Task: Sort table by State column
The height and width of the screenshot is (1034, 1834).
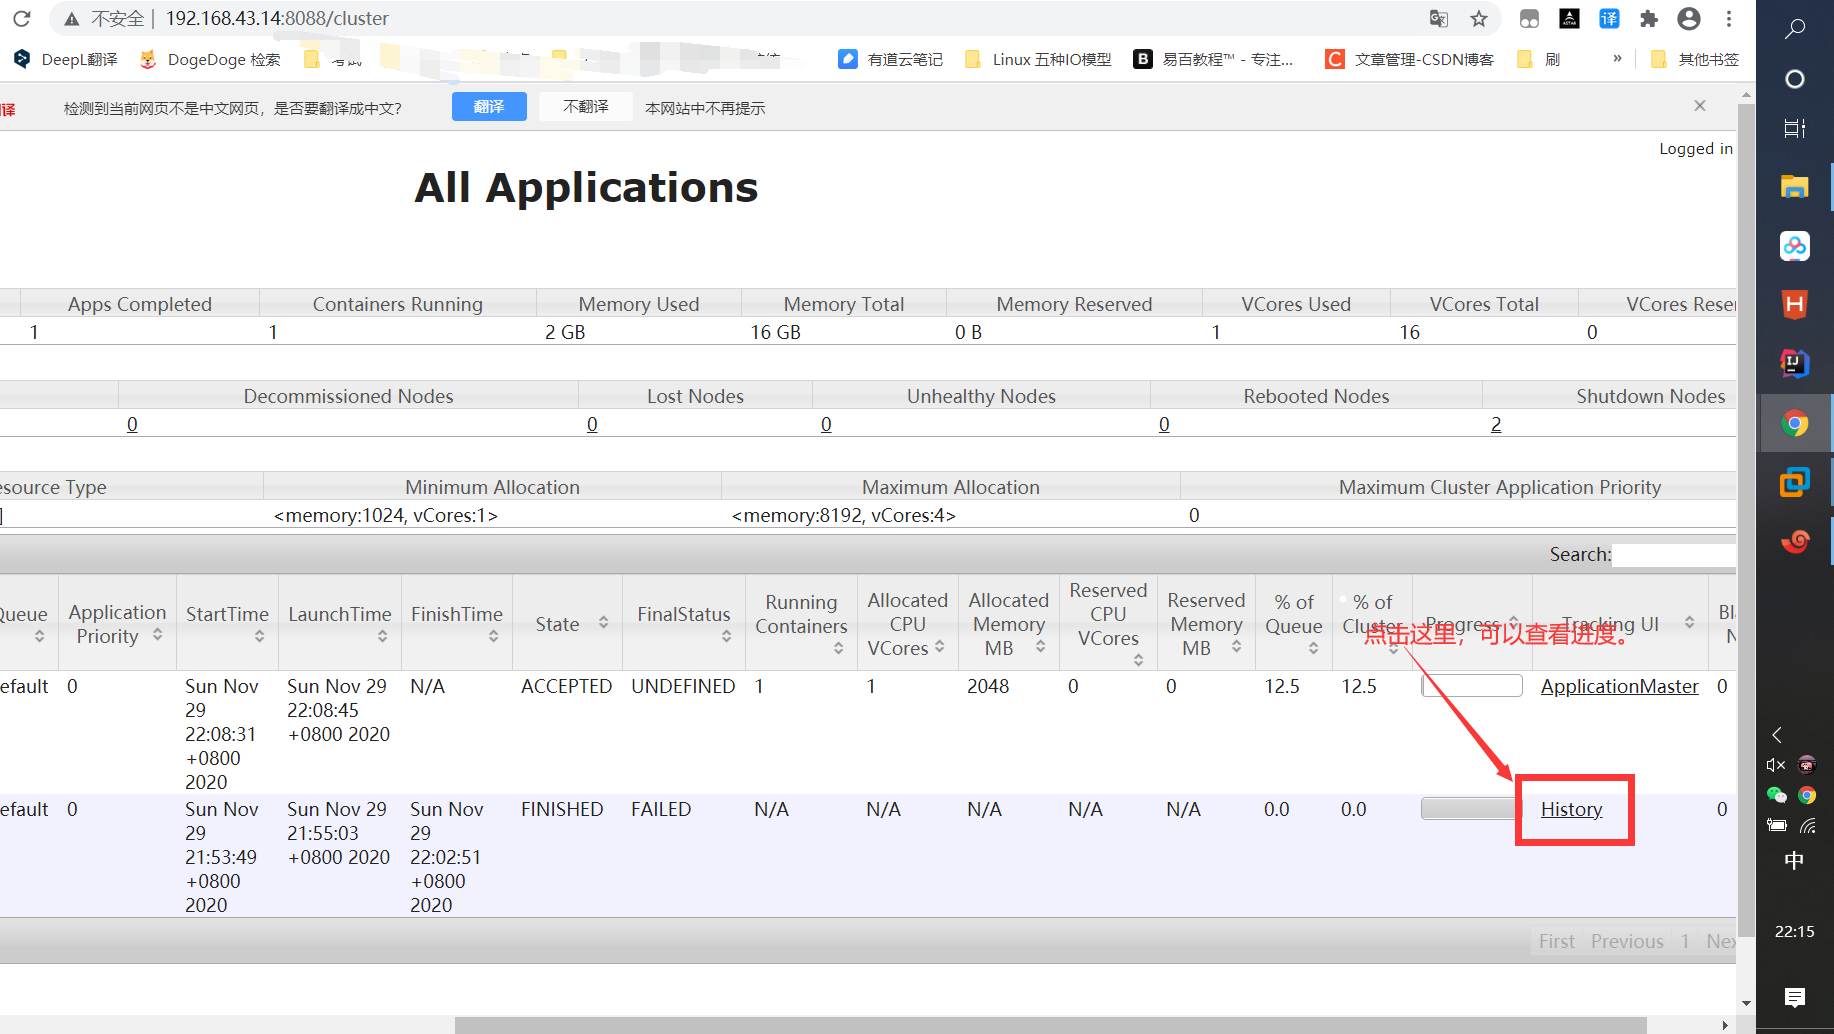Action: coord(567,624)
